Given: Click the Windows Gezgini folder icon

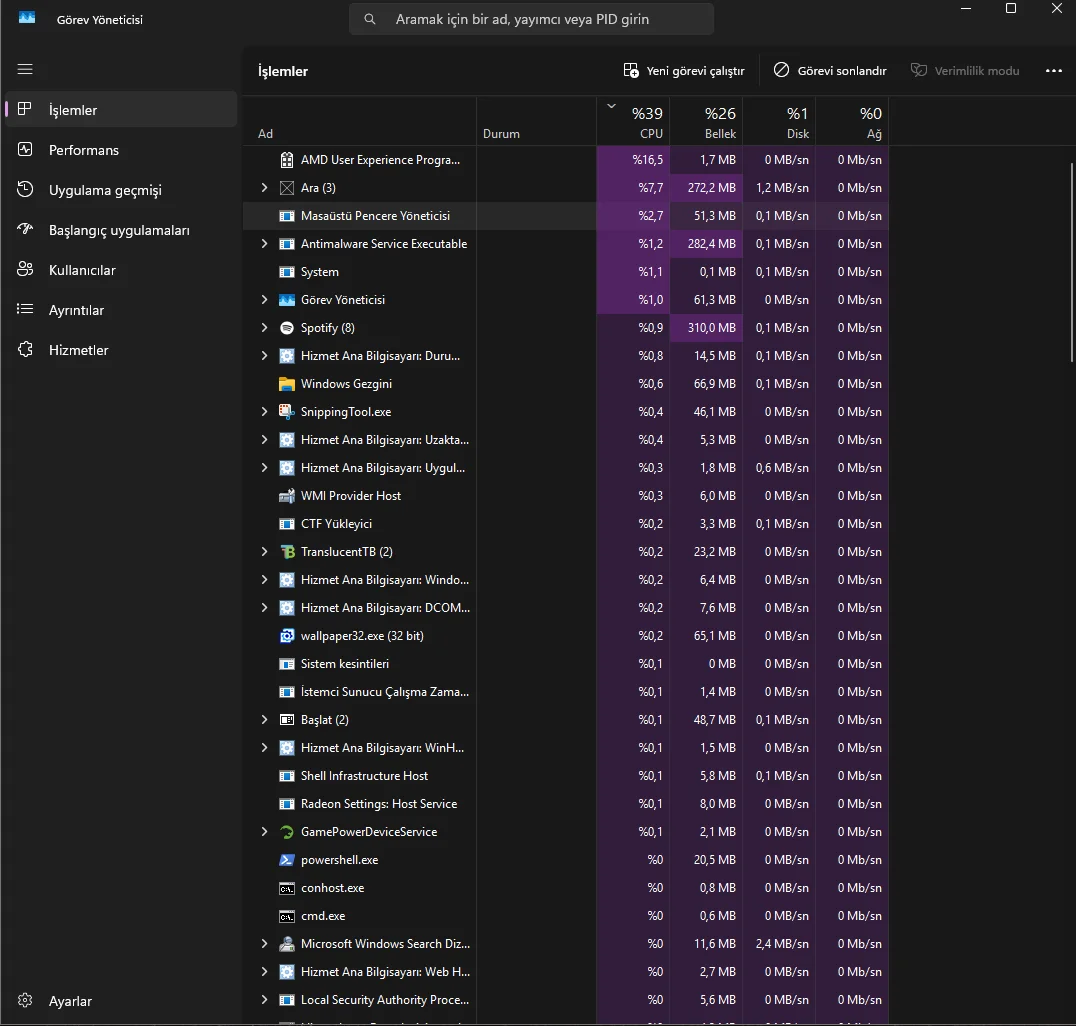Looking at the screenshot, I should (287, 384).
